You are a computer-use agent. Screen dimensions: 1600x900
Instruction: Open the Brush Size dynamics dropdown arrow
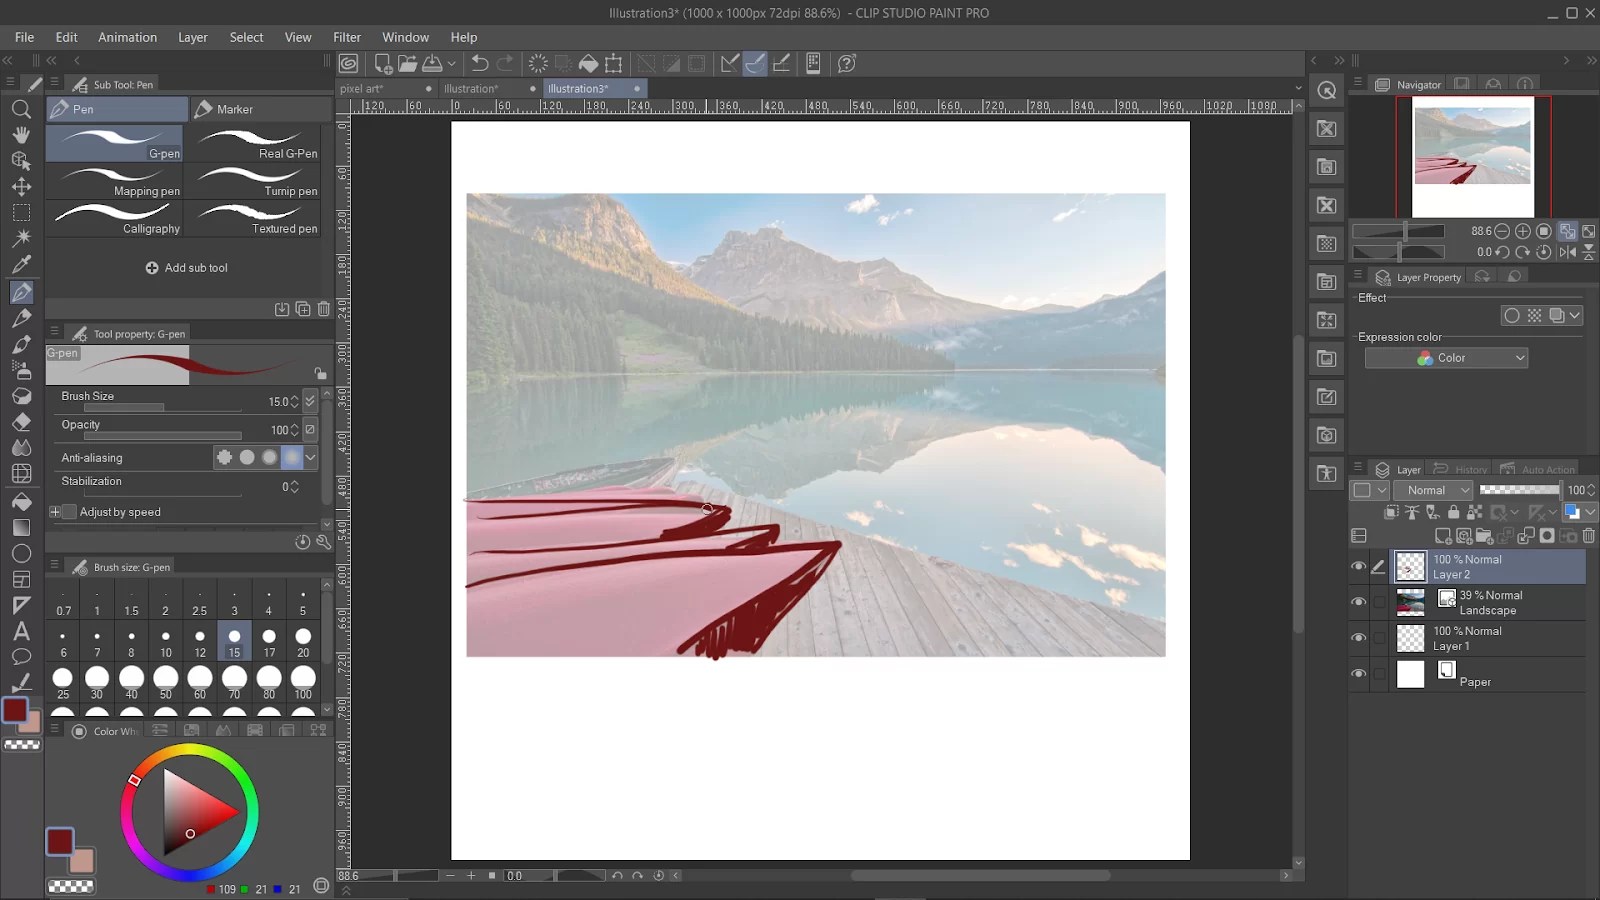coord(310,401)
